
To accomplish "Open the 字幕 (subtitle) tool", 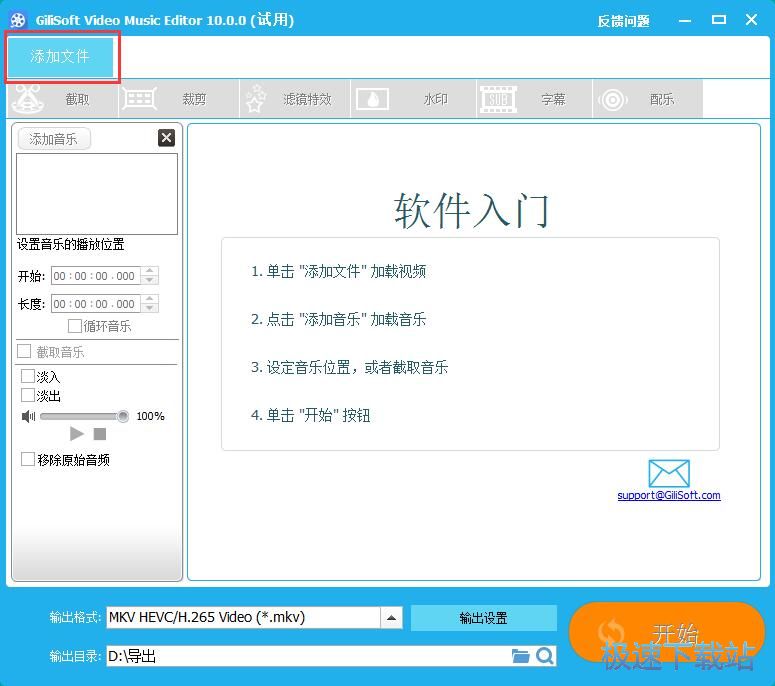I will [534, 99].
